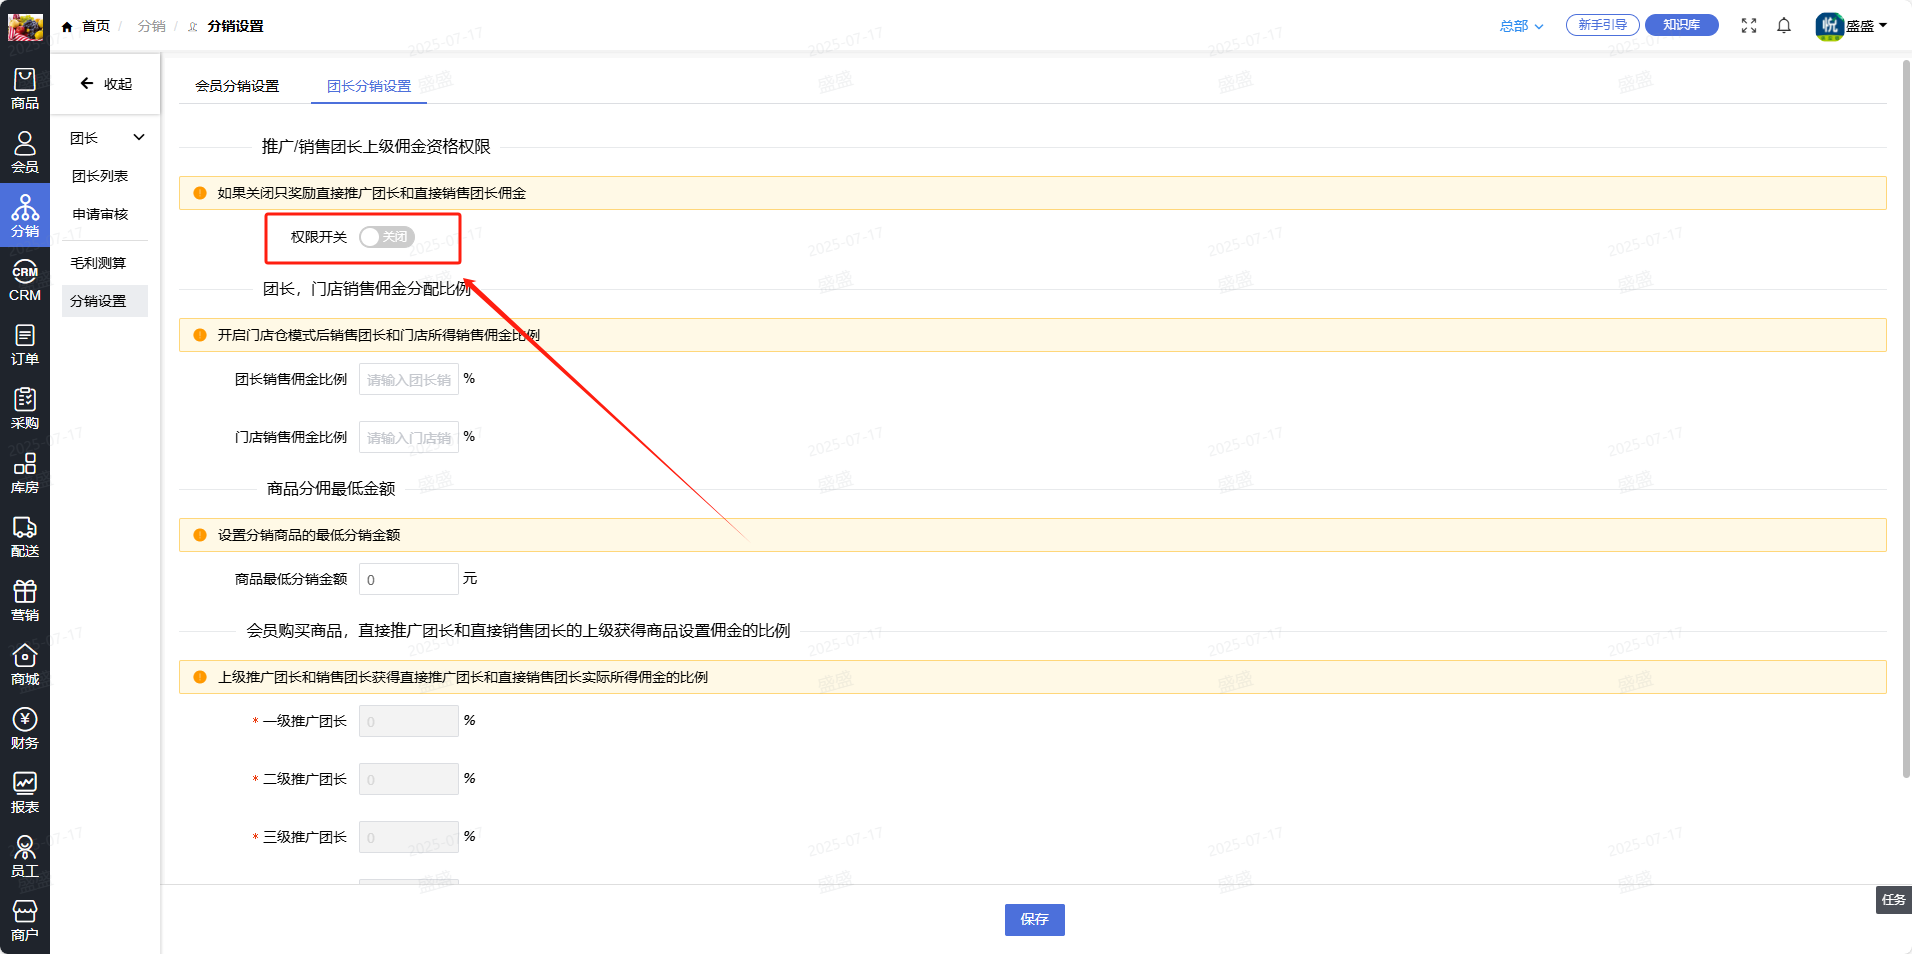Image resolution: width=1912 pixels, height=954 pixels.
Task: Click the 商品最低分销金额 input field
Action: coord(408,580)
